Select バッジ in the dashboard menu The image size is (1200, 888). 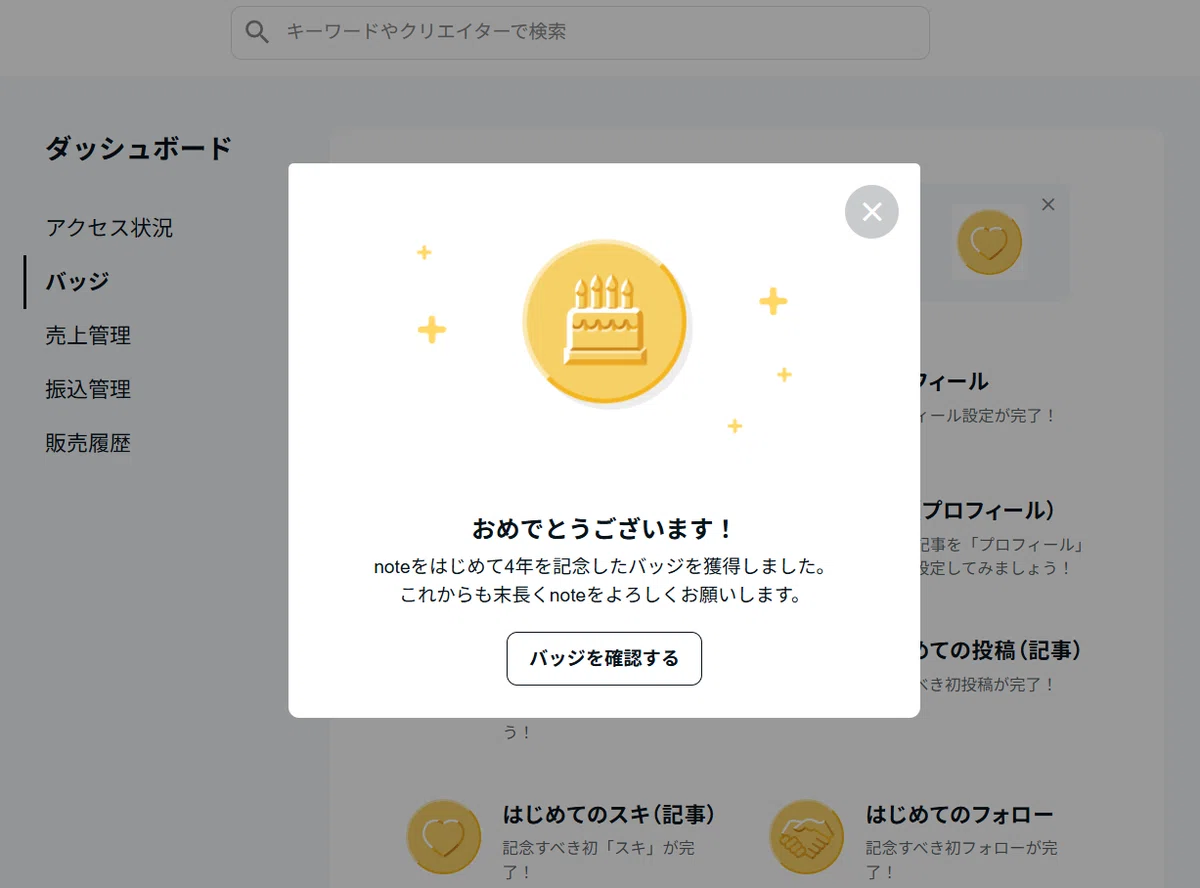tap(77, 281)
